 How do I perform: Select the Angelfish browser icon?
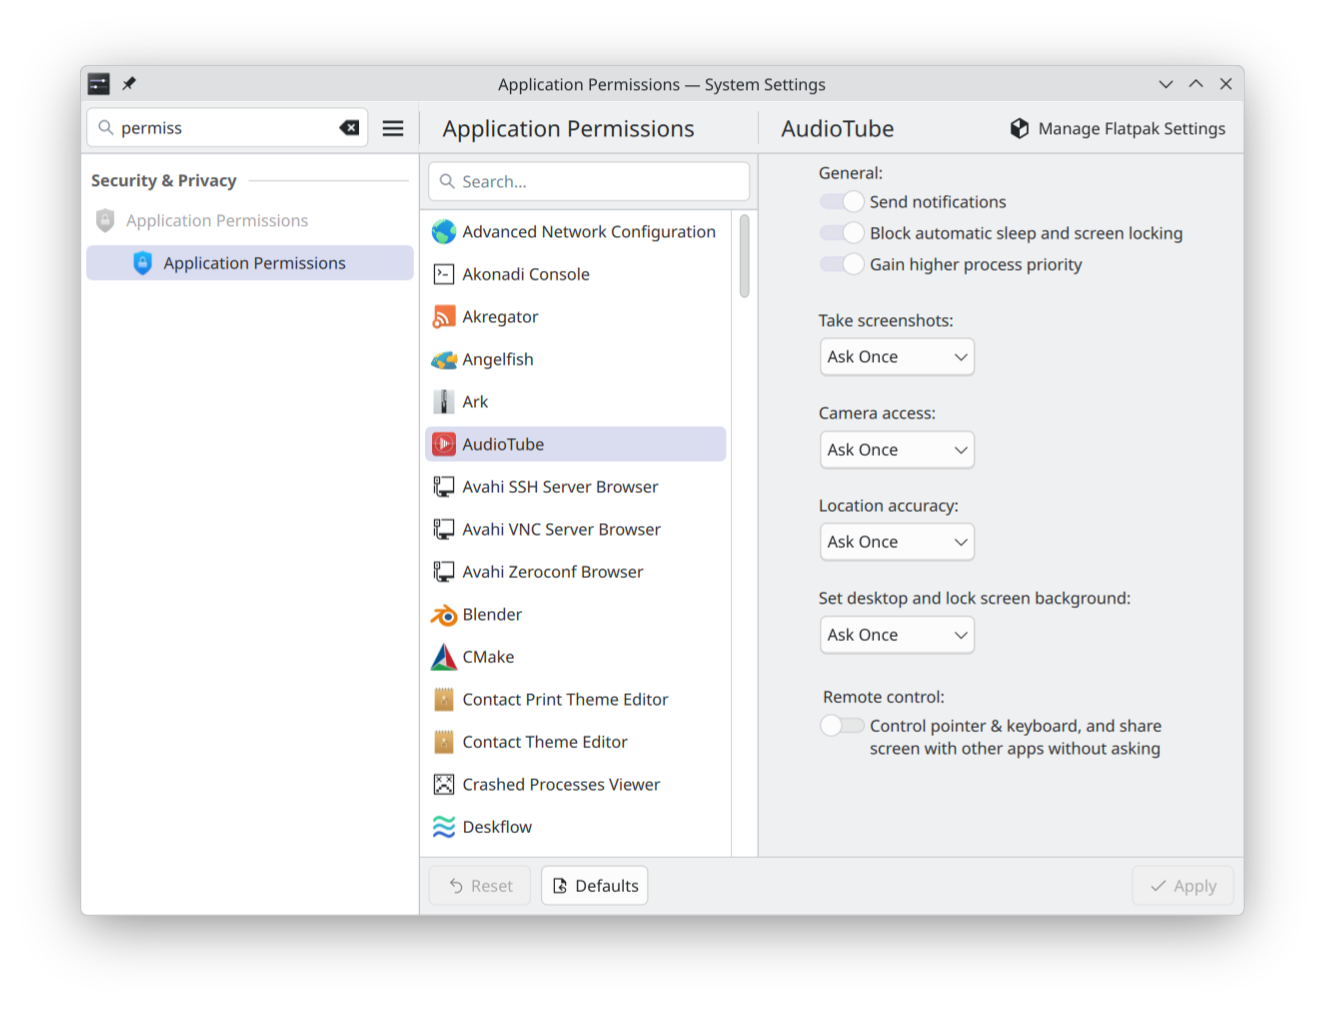pyautogui.click(x=443, y=359)
